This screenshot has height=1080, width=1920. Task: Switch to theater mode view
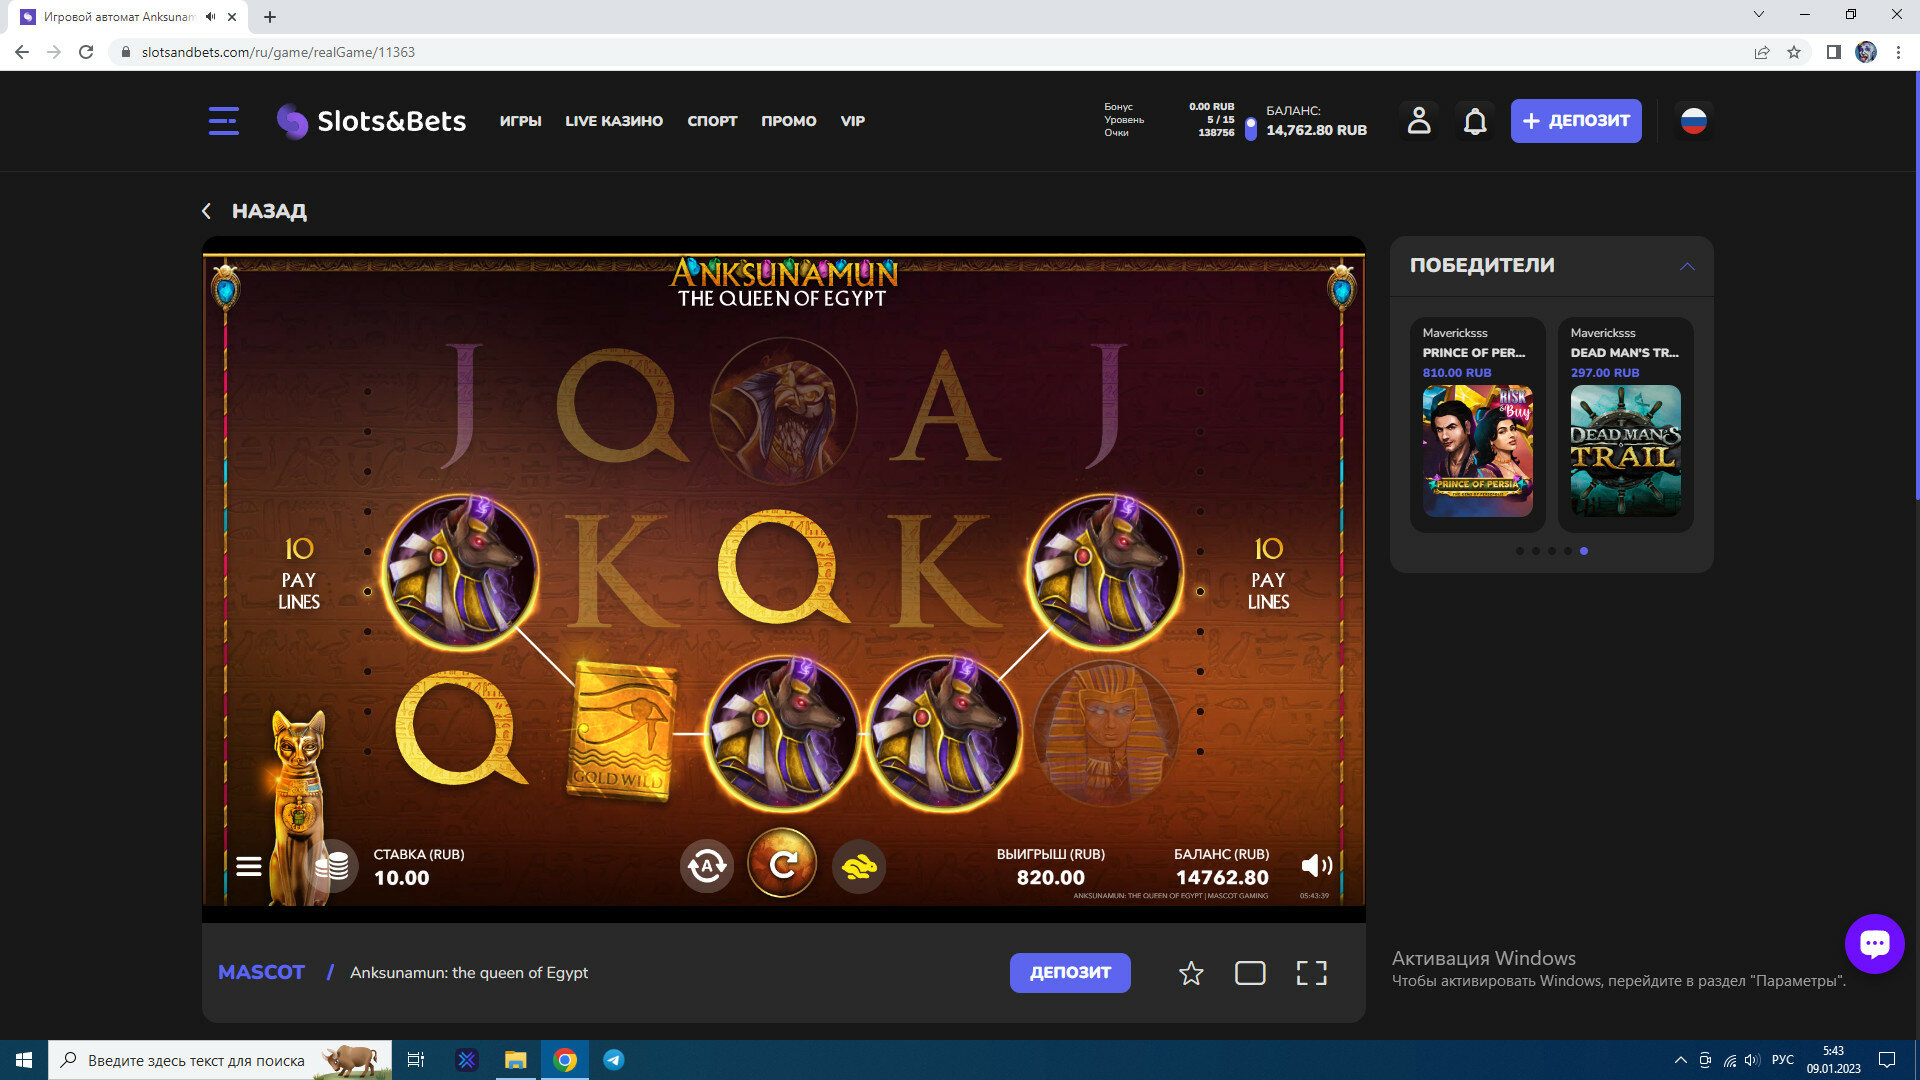click(x=1250, y=973)
